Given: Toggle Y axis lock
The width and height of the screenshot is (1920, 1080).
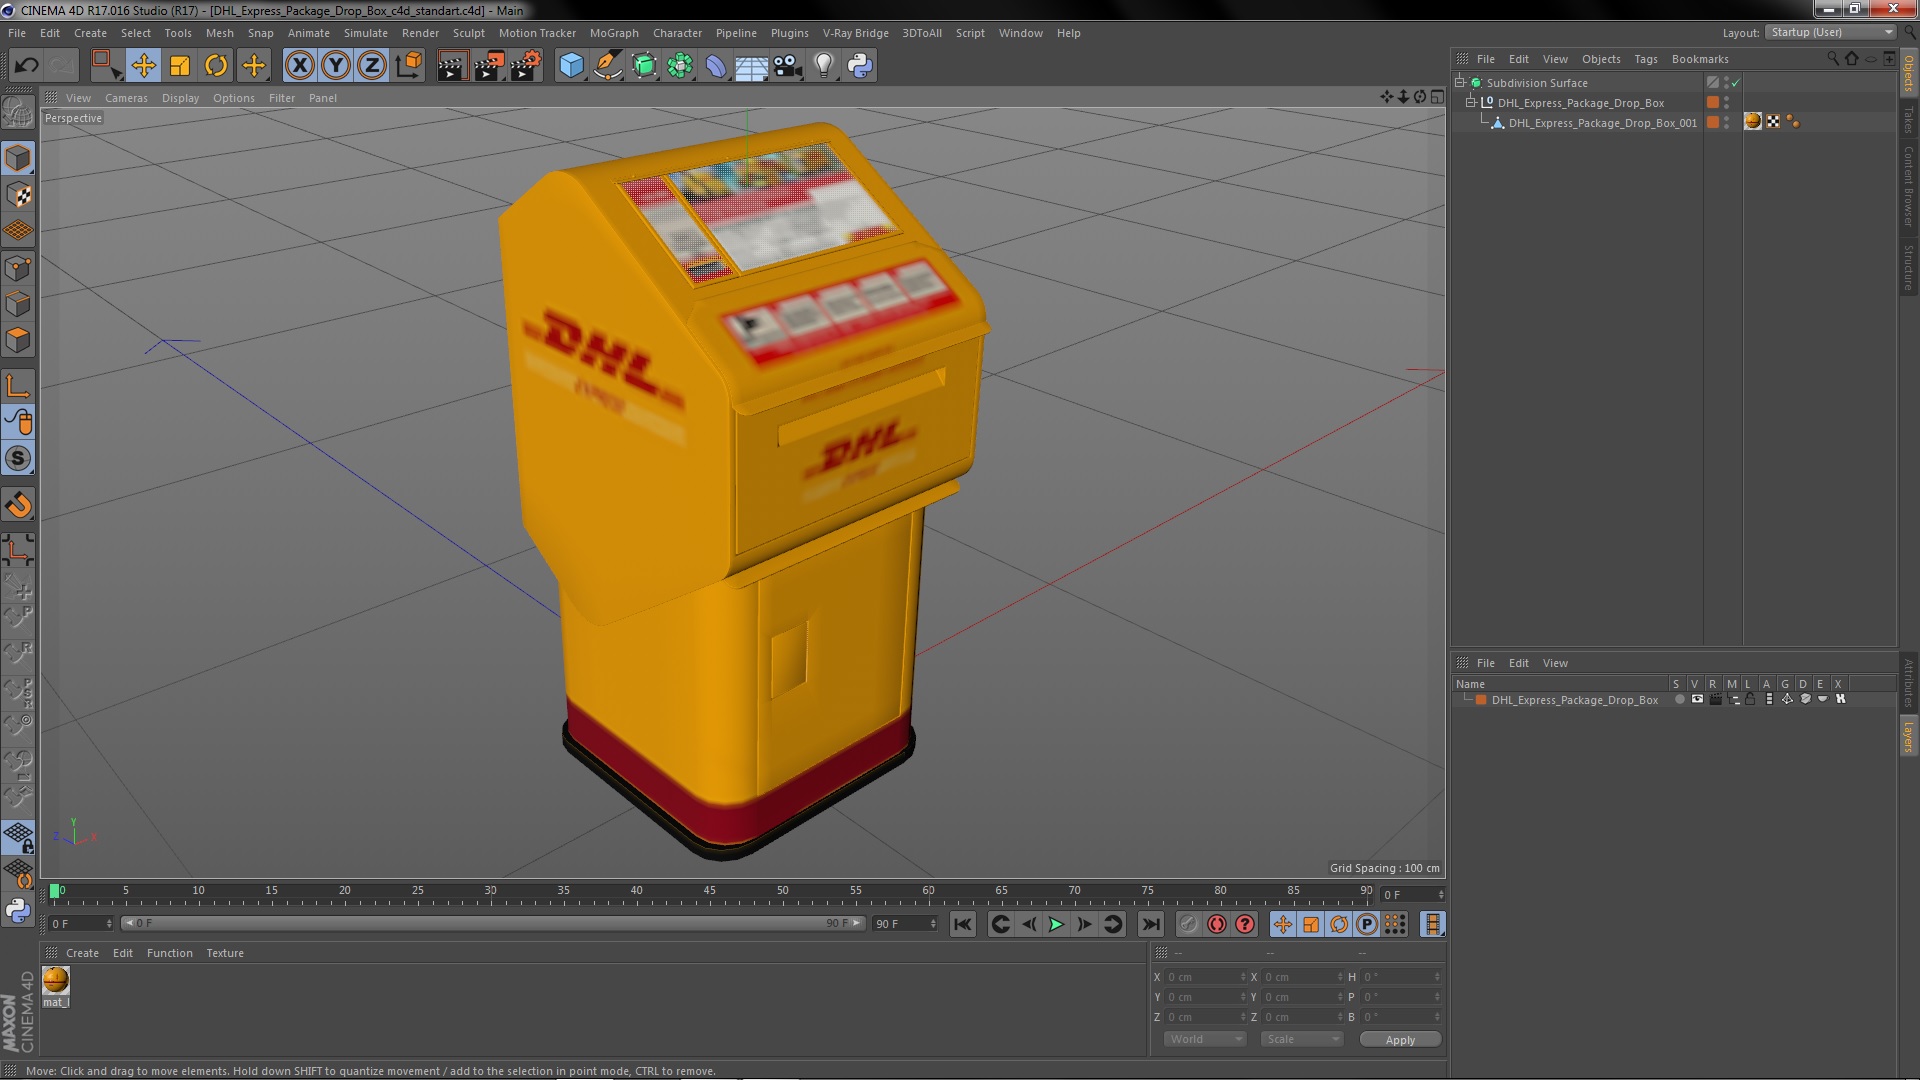Looking at the screenshot, I should pyautogui.click(x=336, y=66).
